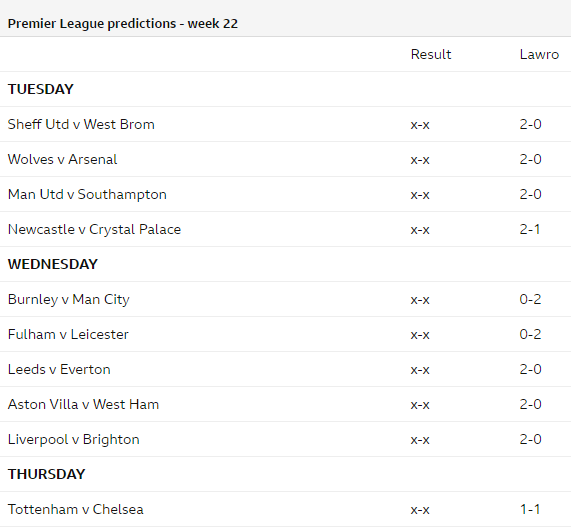Image resolution: width=571 pixels, height=527 pixels.
Task: Click the Aston Villa v West Ham fixture
Action: pos(83,404)
